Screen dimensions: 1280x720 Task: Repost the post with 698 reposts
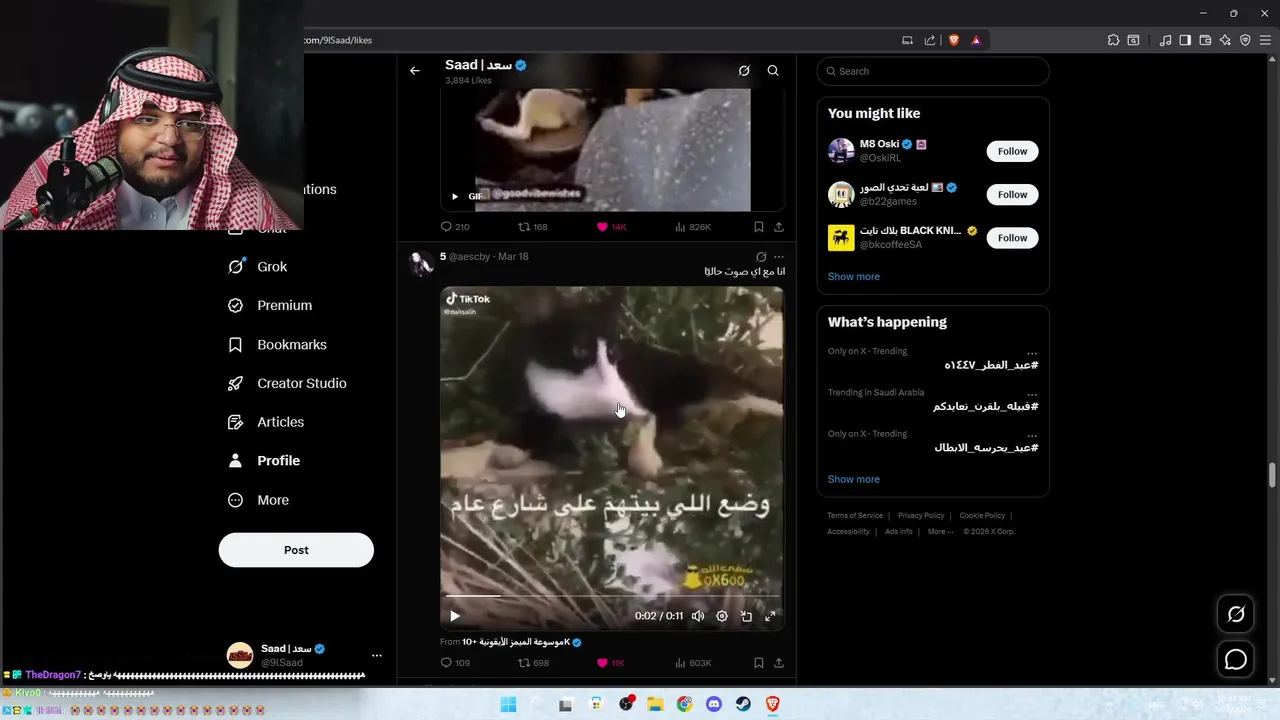point(533,663)
